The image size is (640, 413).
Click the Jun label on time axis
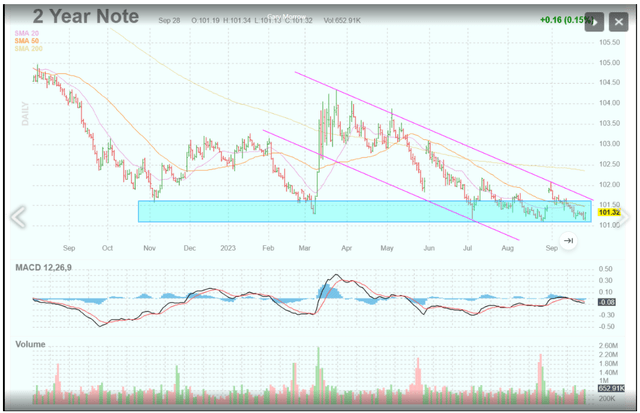[429, 248]
